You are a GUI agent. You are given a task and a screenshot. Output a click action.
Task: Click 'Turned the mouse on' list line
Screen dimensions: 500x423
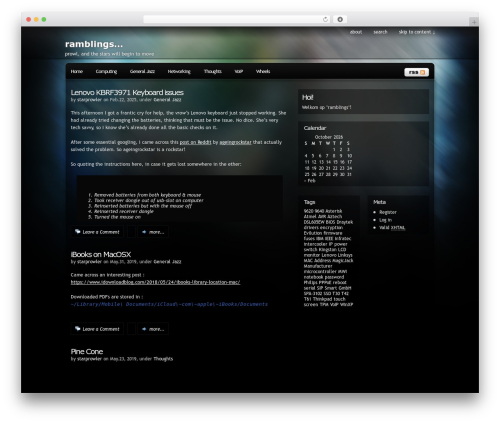pos(117,217)
